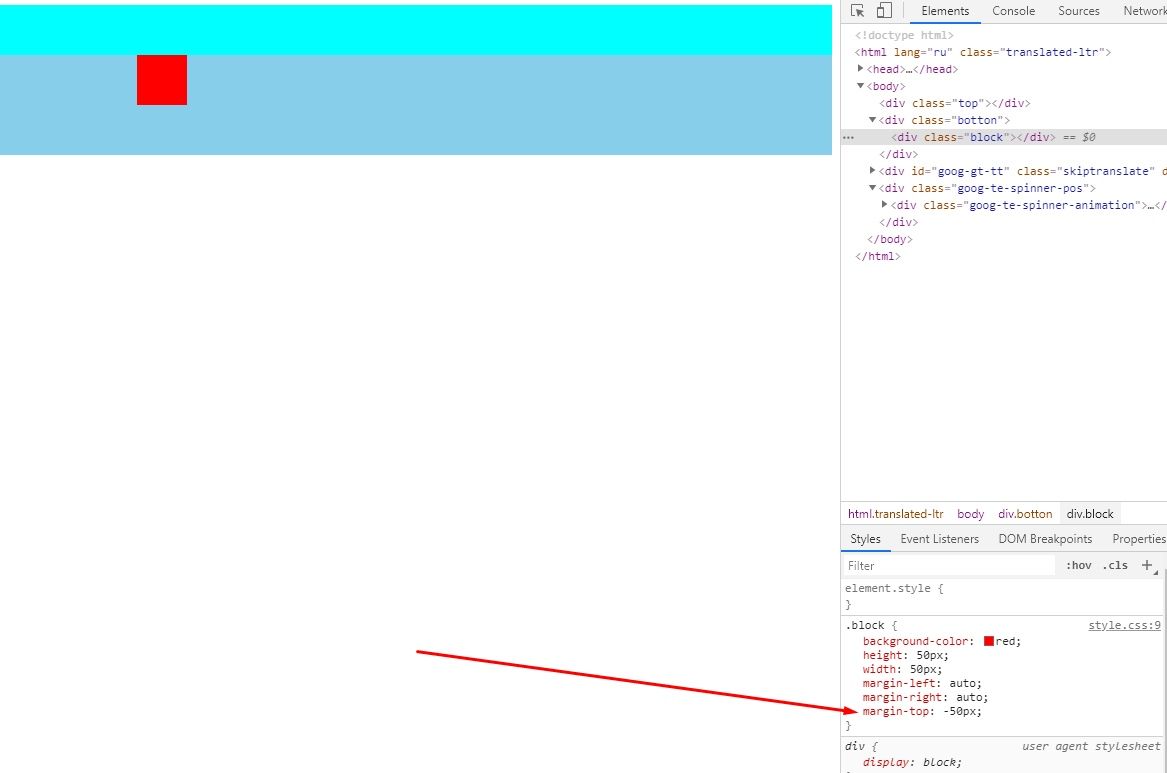This screenshot has width=1167, height=773.
Task: Click the display block user agent declaration
Action: coord(912,762)
